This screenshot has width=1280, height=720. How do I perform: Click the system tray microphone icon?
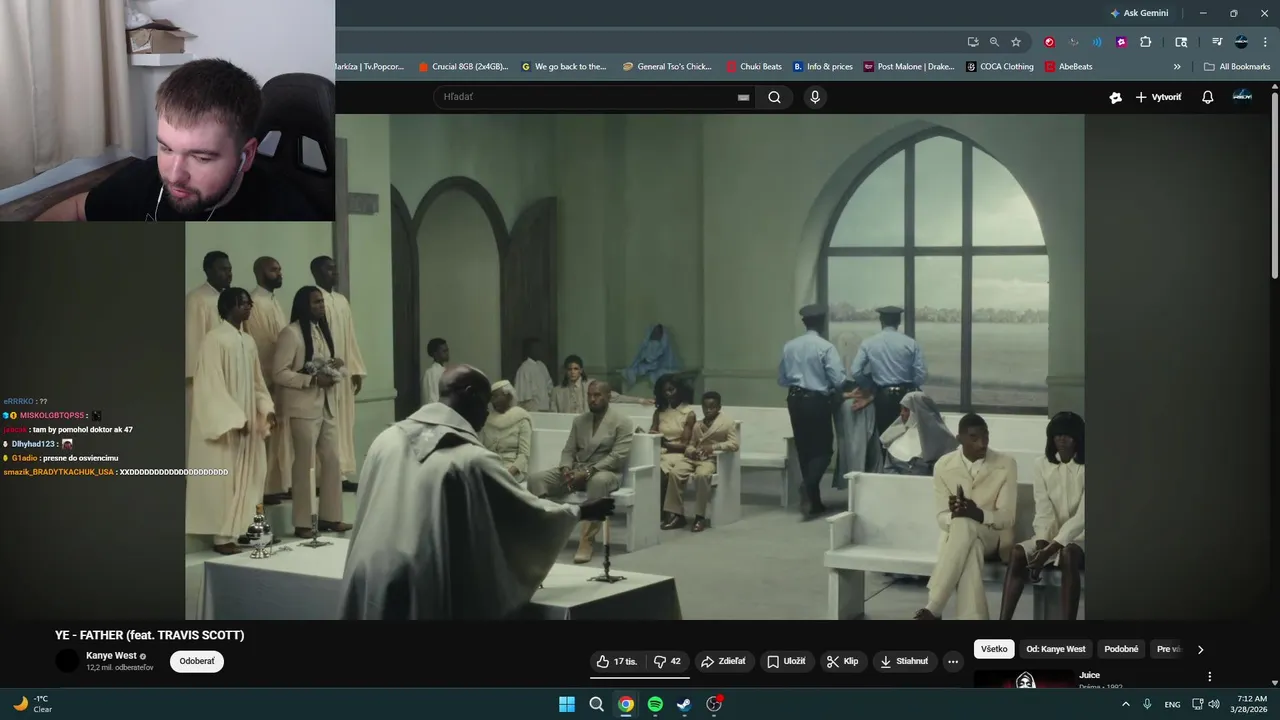click(1147, 704)
